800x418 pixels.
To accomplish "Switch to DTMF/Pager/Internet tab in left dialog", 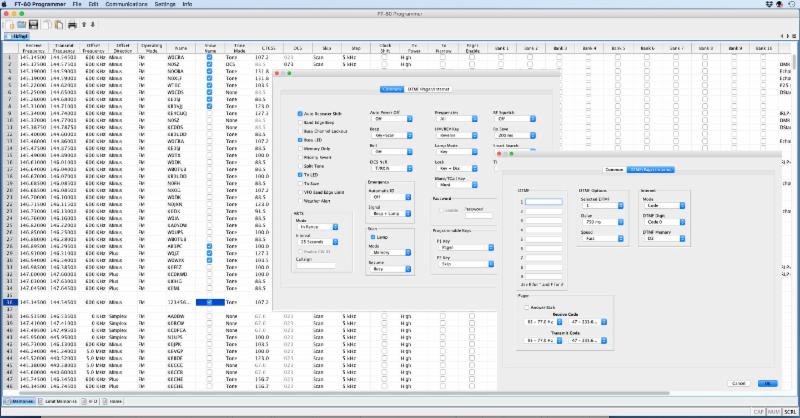I will (428, 89).
